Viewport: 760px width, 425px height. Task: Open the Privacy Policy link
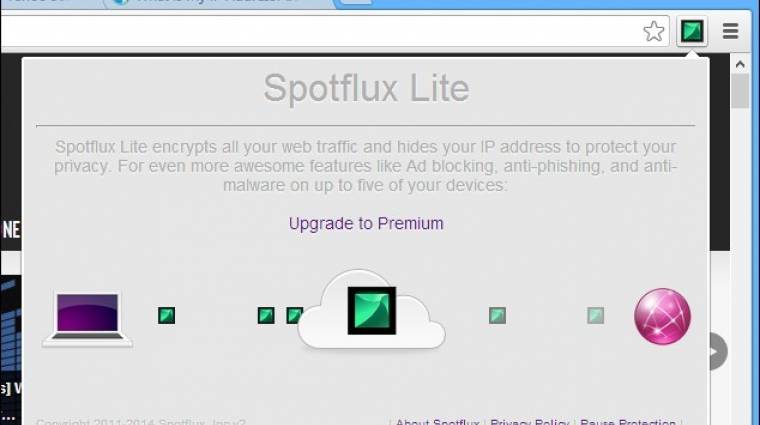(x=530, y=422)
